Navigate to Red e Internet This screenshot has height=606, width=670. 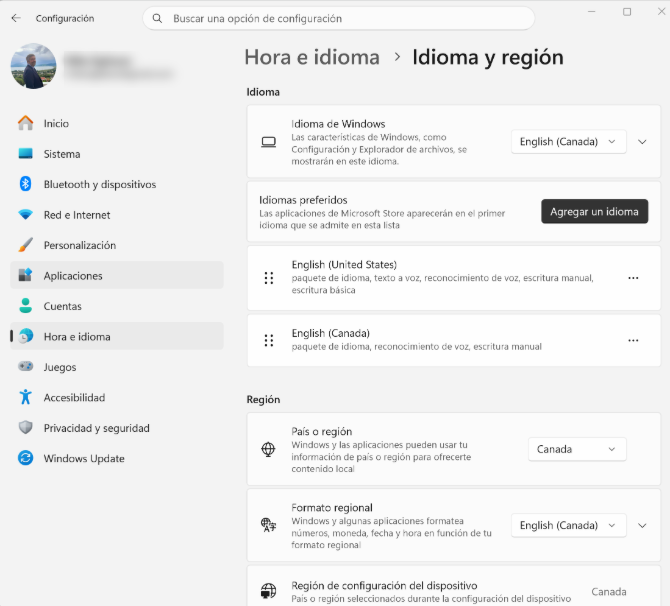click(x=117, y=215)
